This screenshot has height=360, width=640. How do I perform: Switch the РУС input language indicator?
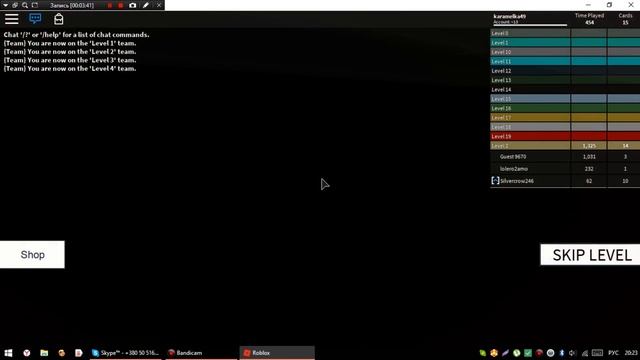(x=613, y=353)
